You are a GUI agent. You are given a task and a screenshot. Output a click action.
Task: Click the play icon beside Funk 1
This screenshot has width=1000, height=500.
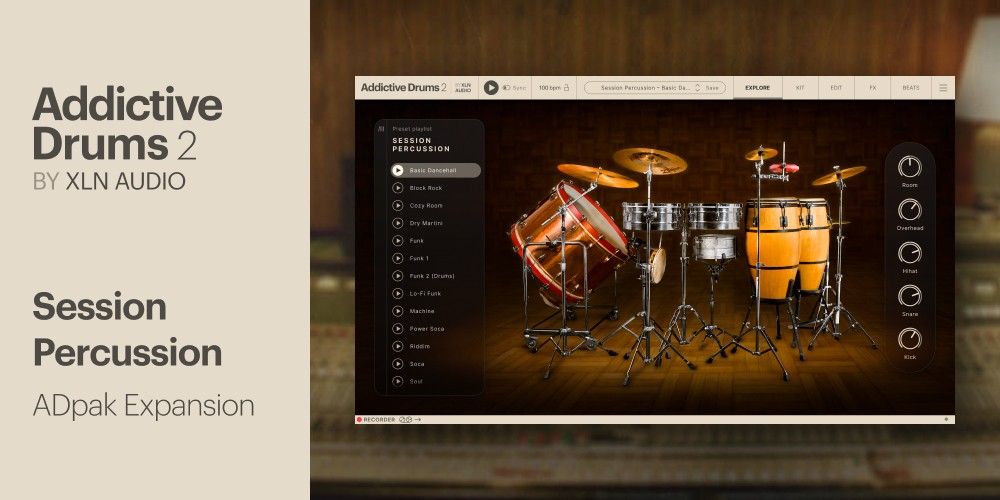click(x=397, y=258)
